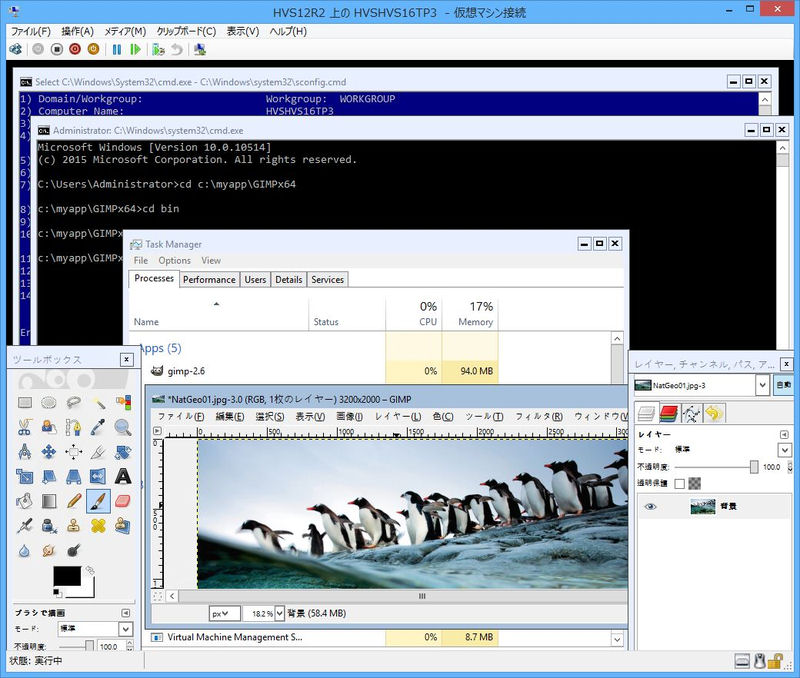Select the Bucket Fill tool
800x678 pixels.
coord(24,501)
